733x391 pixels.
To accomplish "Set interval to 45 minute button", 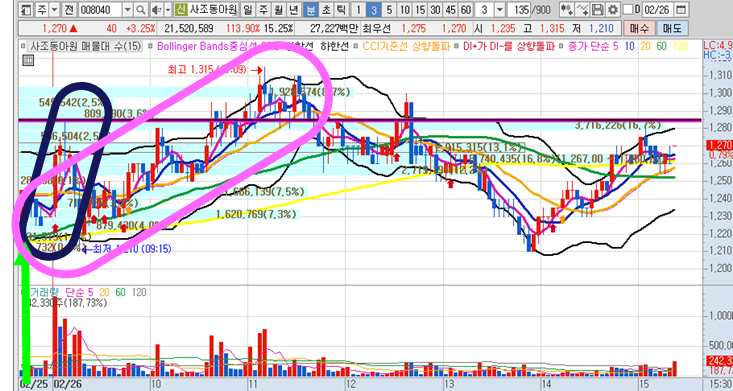I will (x=451, y=9).
